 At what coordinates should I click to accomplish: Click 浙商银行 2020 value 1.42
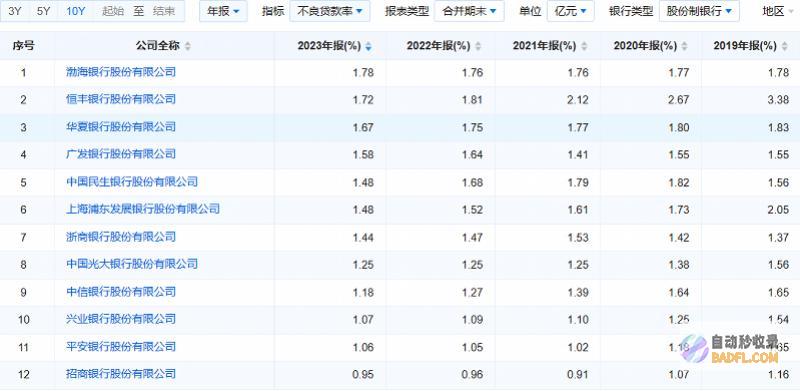(678, 237)
